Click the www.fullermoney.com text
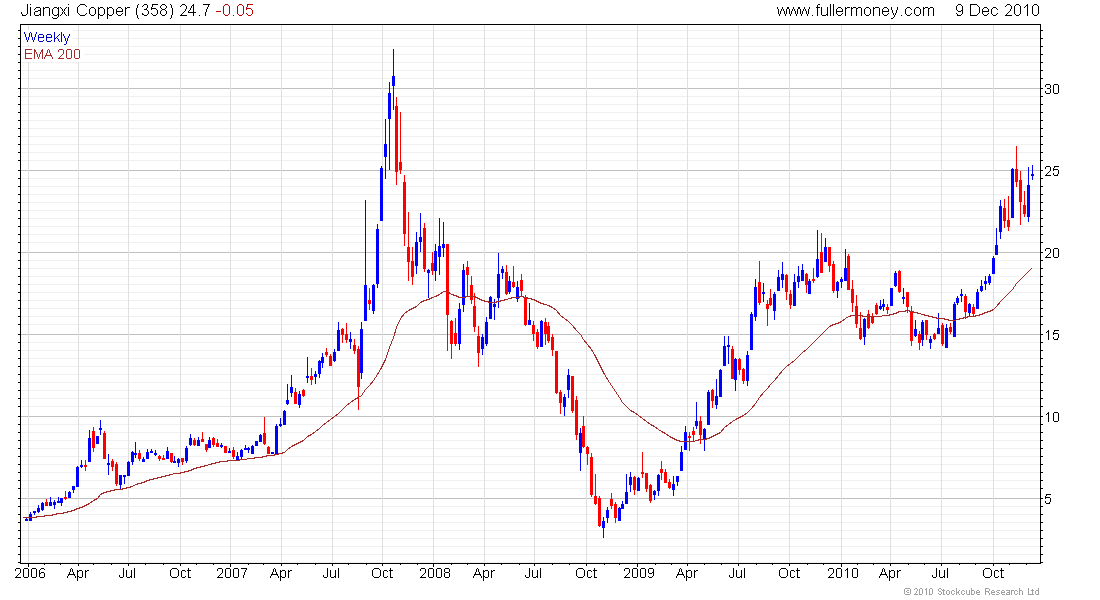This screenshot has height=600, width=1100. coord(855,11)
